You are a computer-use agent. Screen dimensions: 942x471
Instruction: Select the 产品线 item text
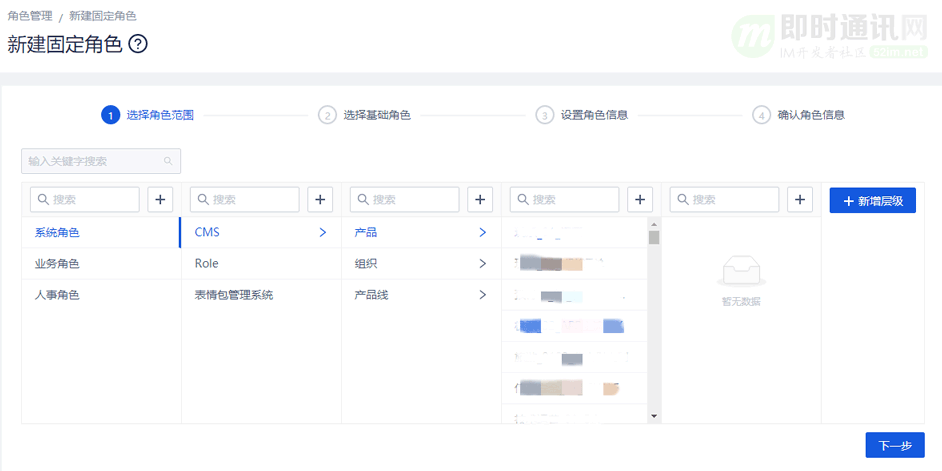pos(371,295)
